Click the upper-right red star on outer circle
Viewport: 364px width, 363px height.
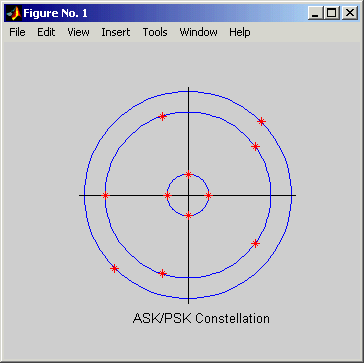(x=262, y=121)
